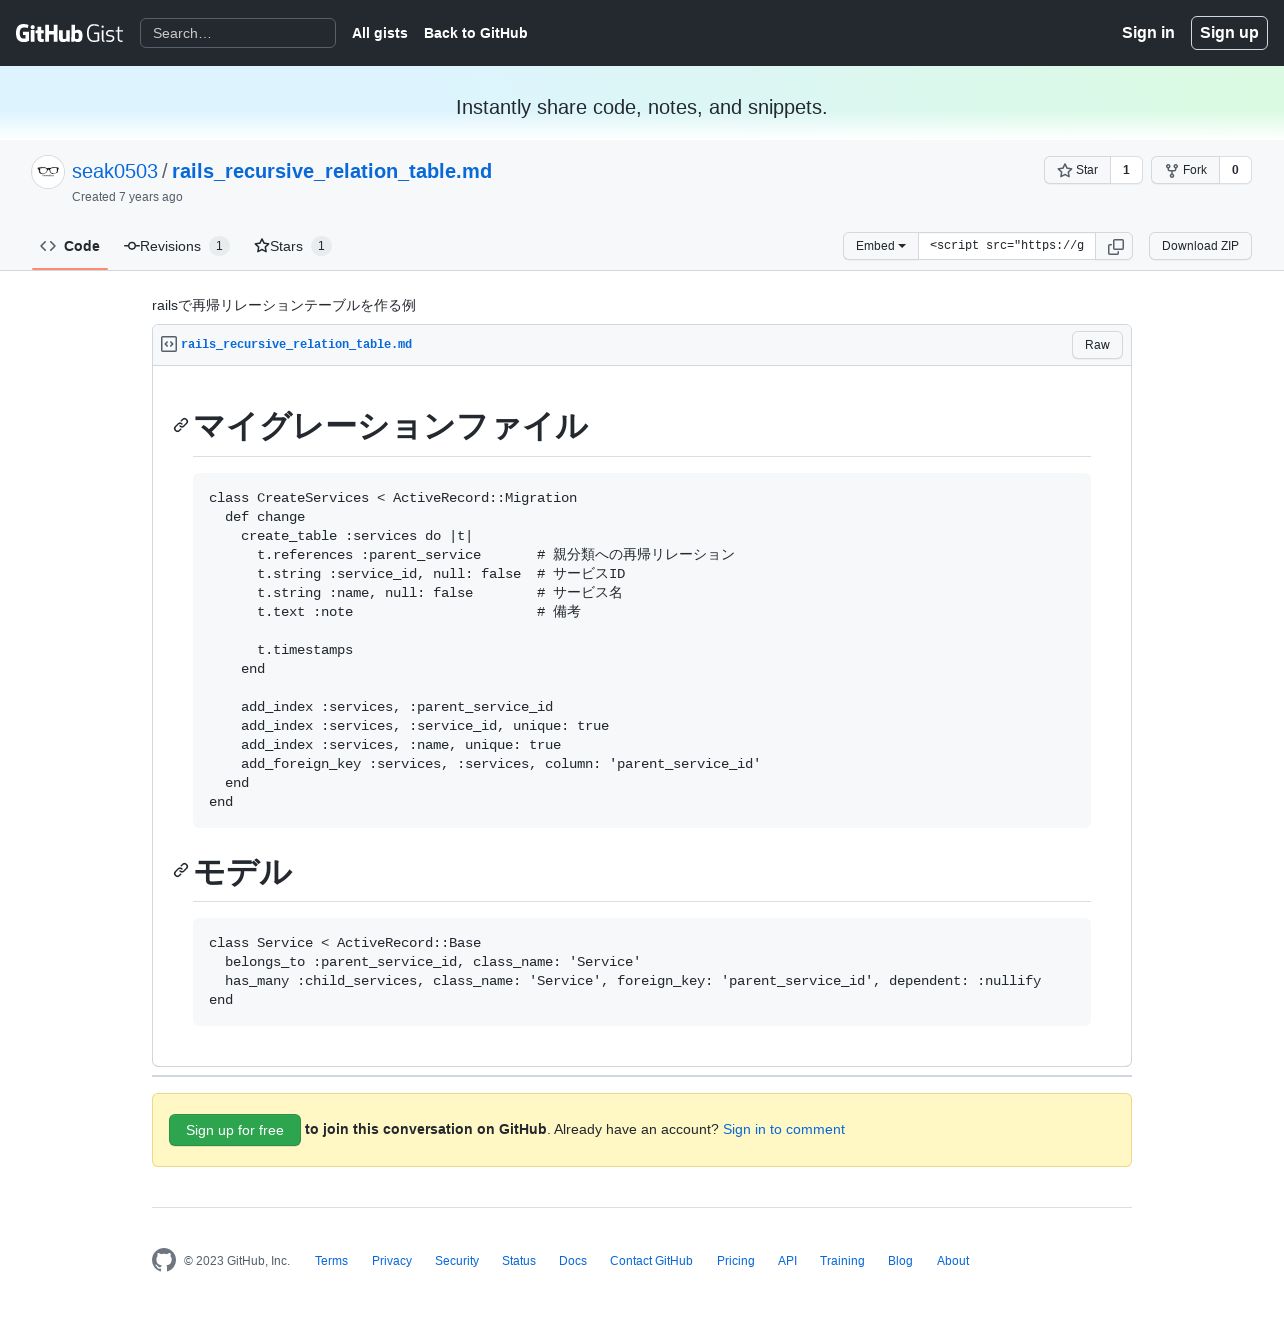
Task: Click the gist description 'railsで再帰リレーションテーブルを作る例'
Action: 284,306
